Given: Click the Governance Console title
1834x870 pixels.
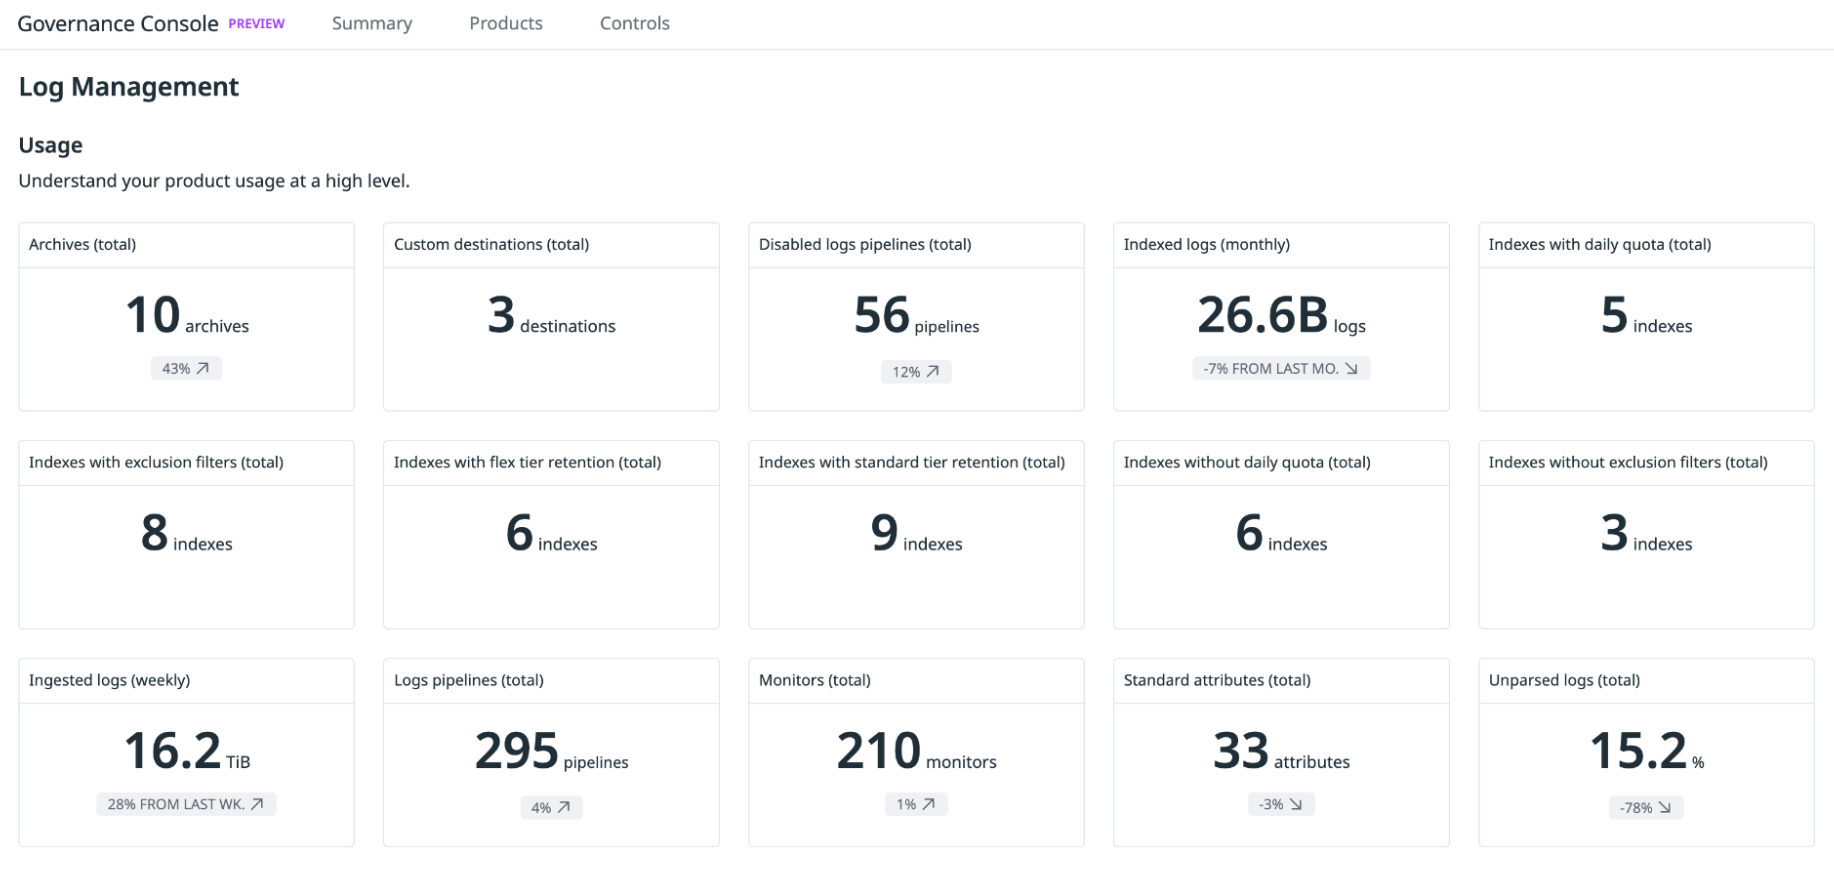Looking at the screenshot, I should 118,24.
